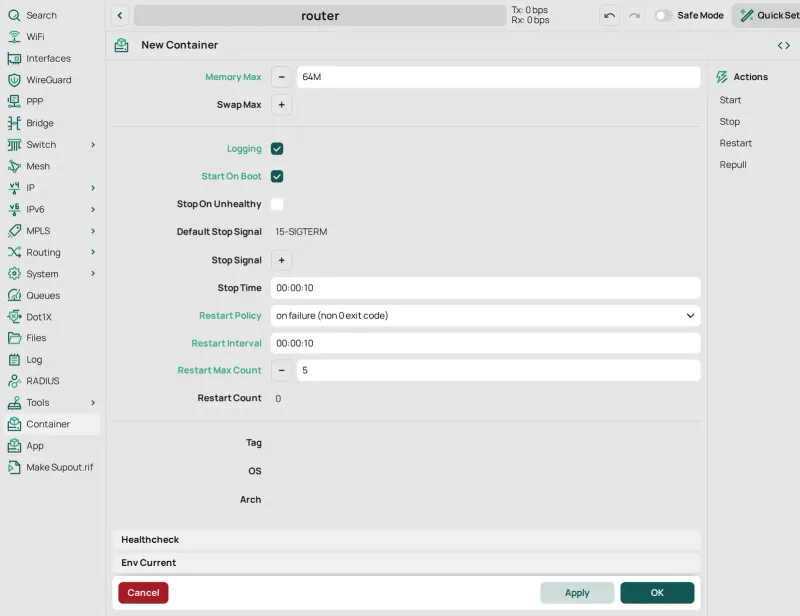The image size is (800, 616).
Task: Click the Restart Max Count field
Action: click(x=498, y=371)
